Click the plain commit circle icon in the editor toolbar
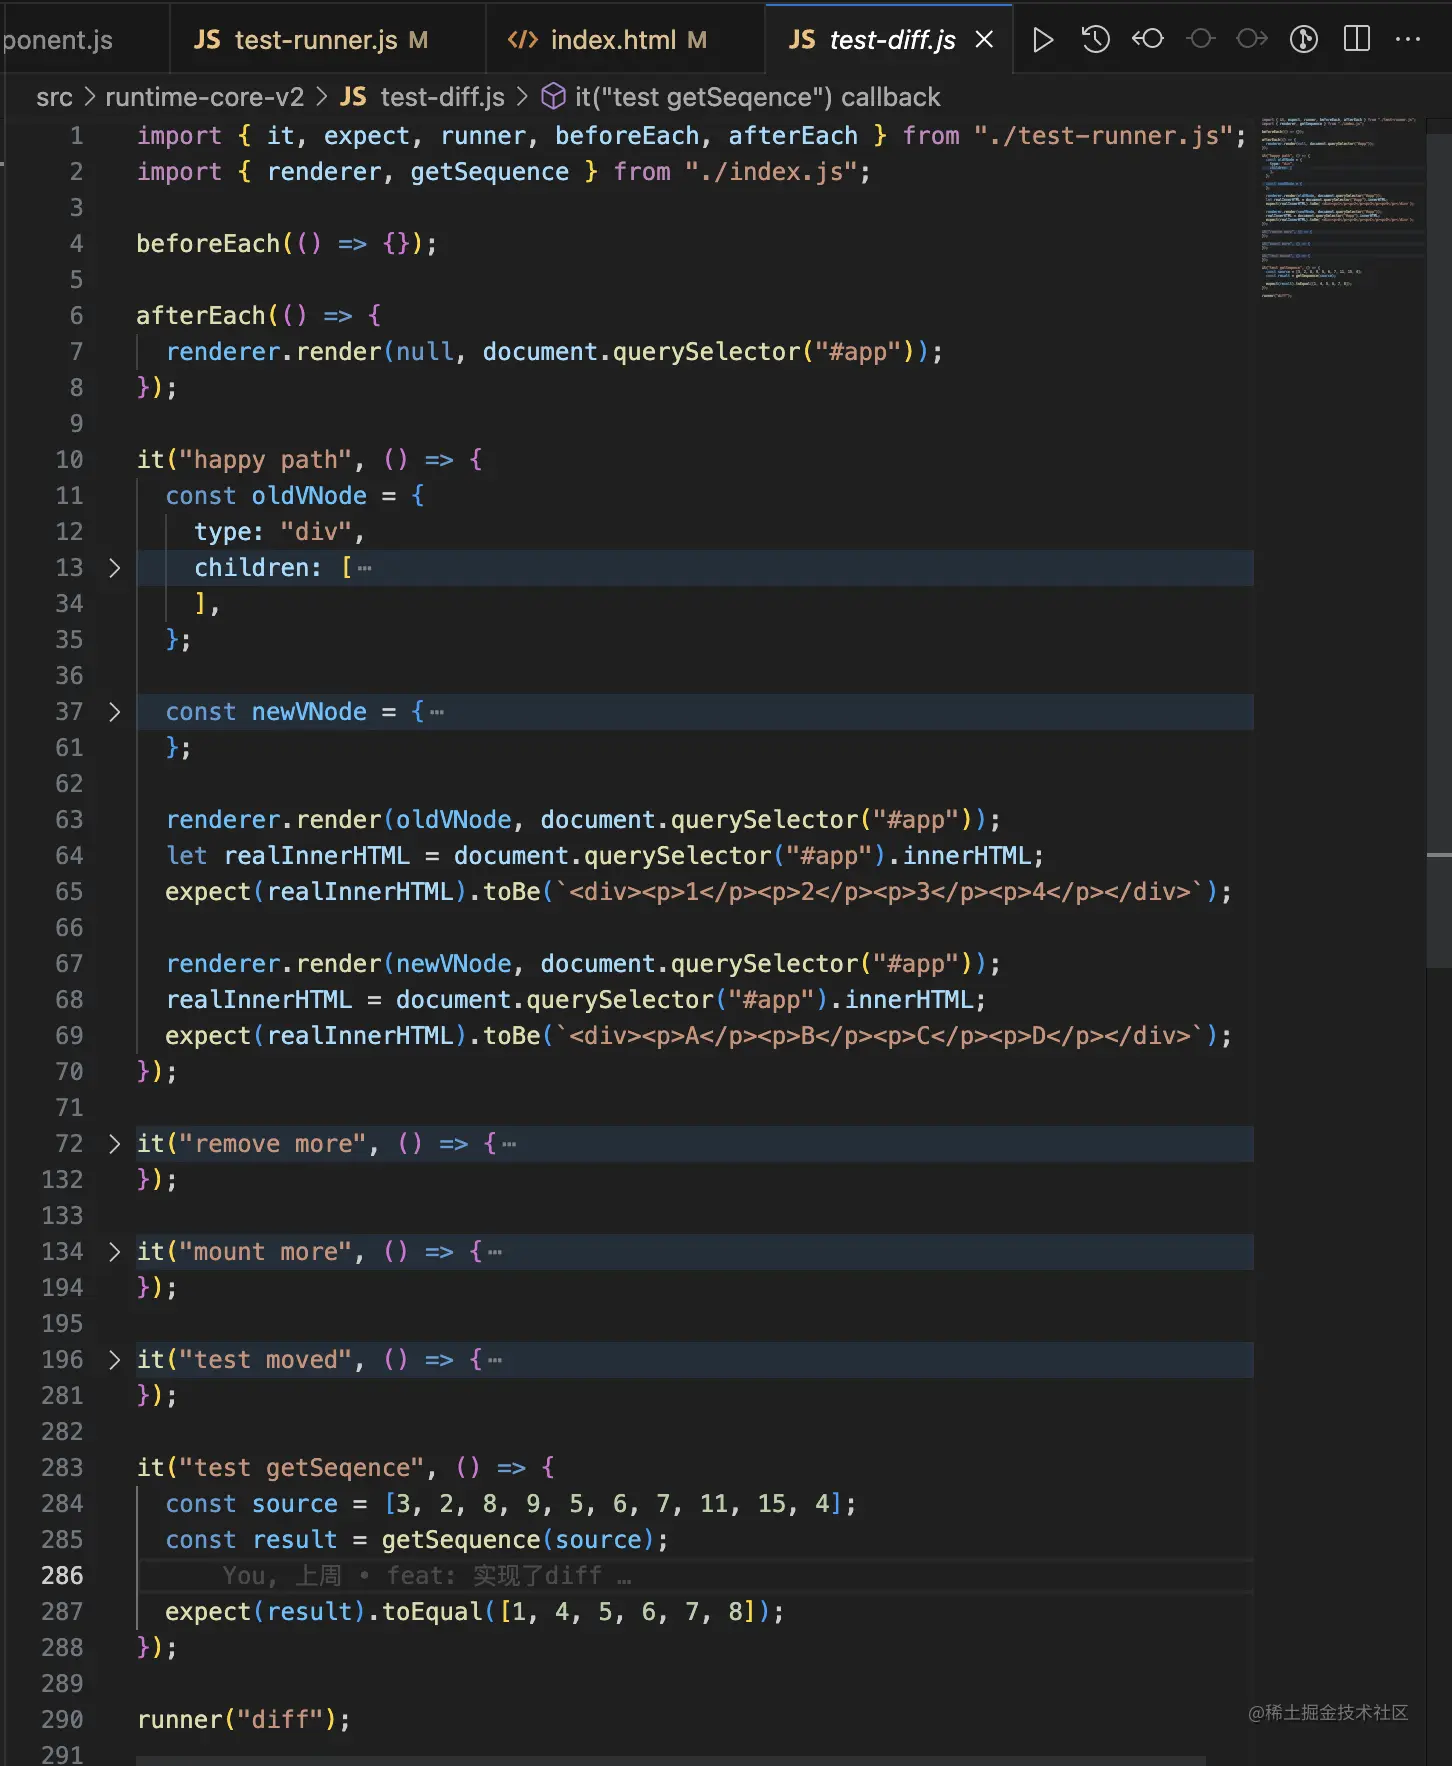 pyautogui.click(x=1200, y=39)
